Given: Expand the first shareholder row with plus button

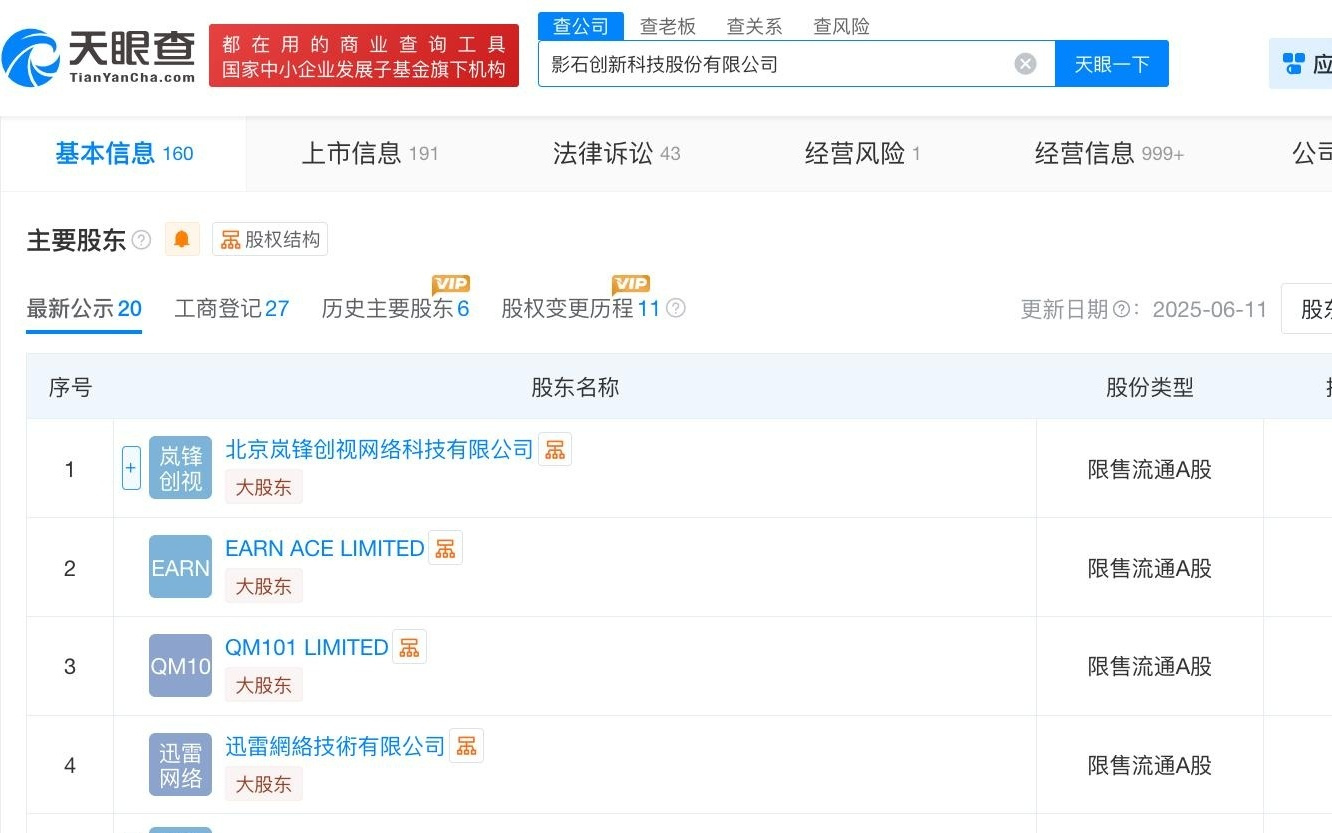Looking at the screenshot, I should click(131, 467).
